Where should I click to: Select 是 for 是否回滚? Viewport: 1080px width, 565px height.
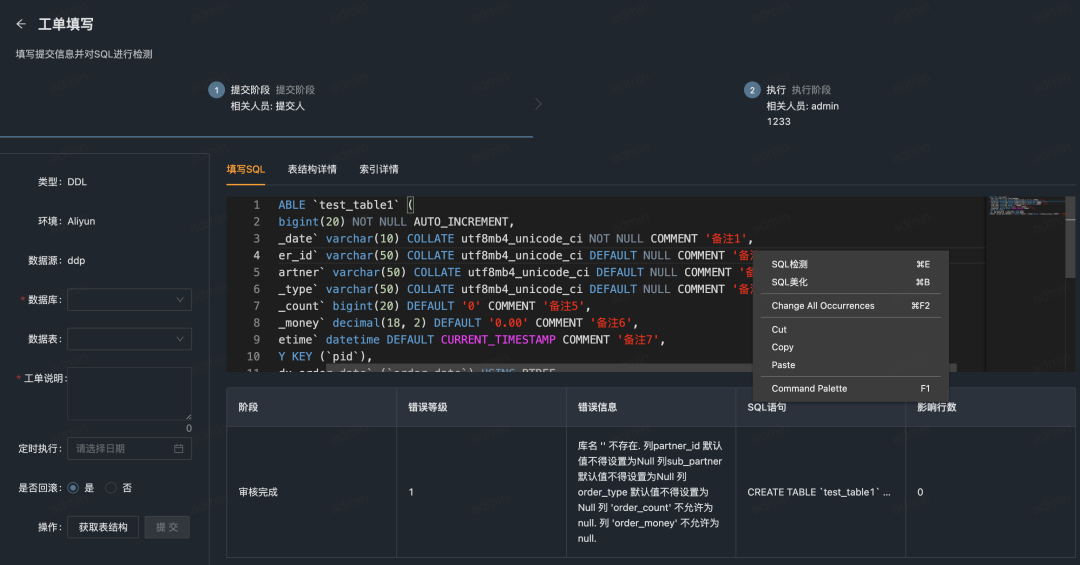click(x=73, y=488)
